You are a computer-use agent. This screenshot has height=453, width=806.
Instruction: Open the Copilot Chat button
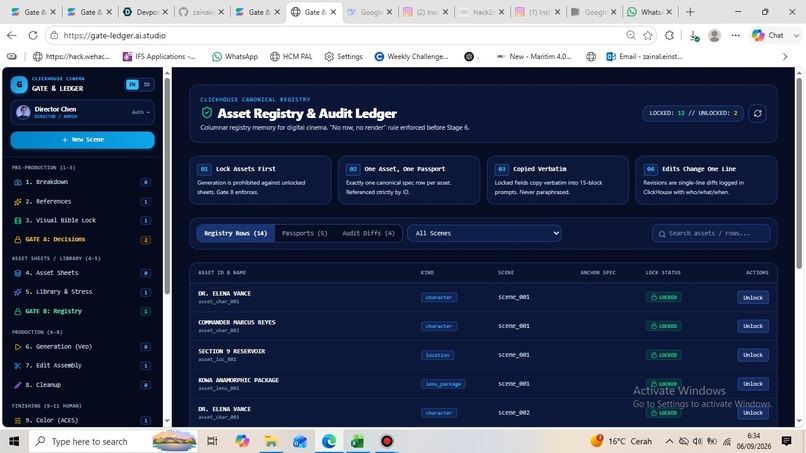768,35
